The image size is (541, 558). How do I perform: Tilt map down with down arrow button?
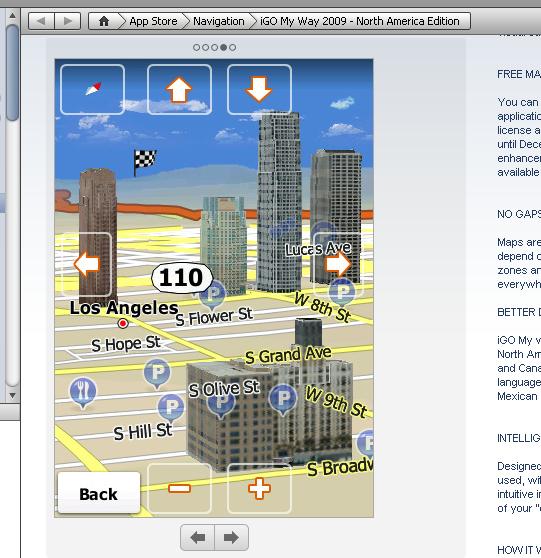[x=259, y=89]
